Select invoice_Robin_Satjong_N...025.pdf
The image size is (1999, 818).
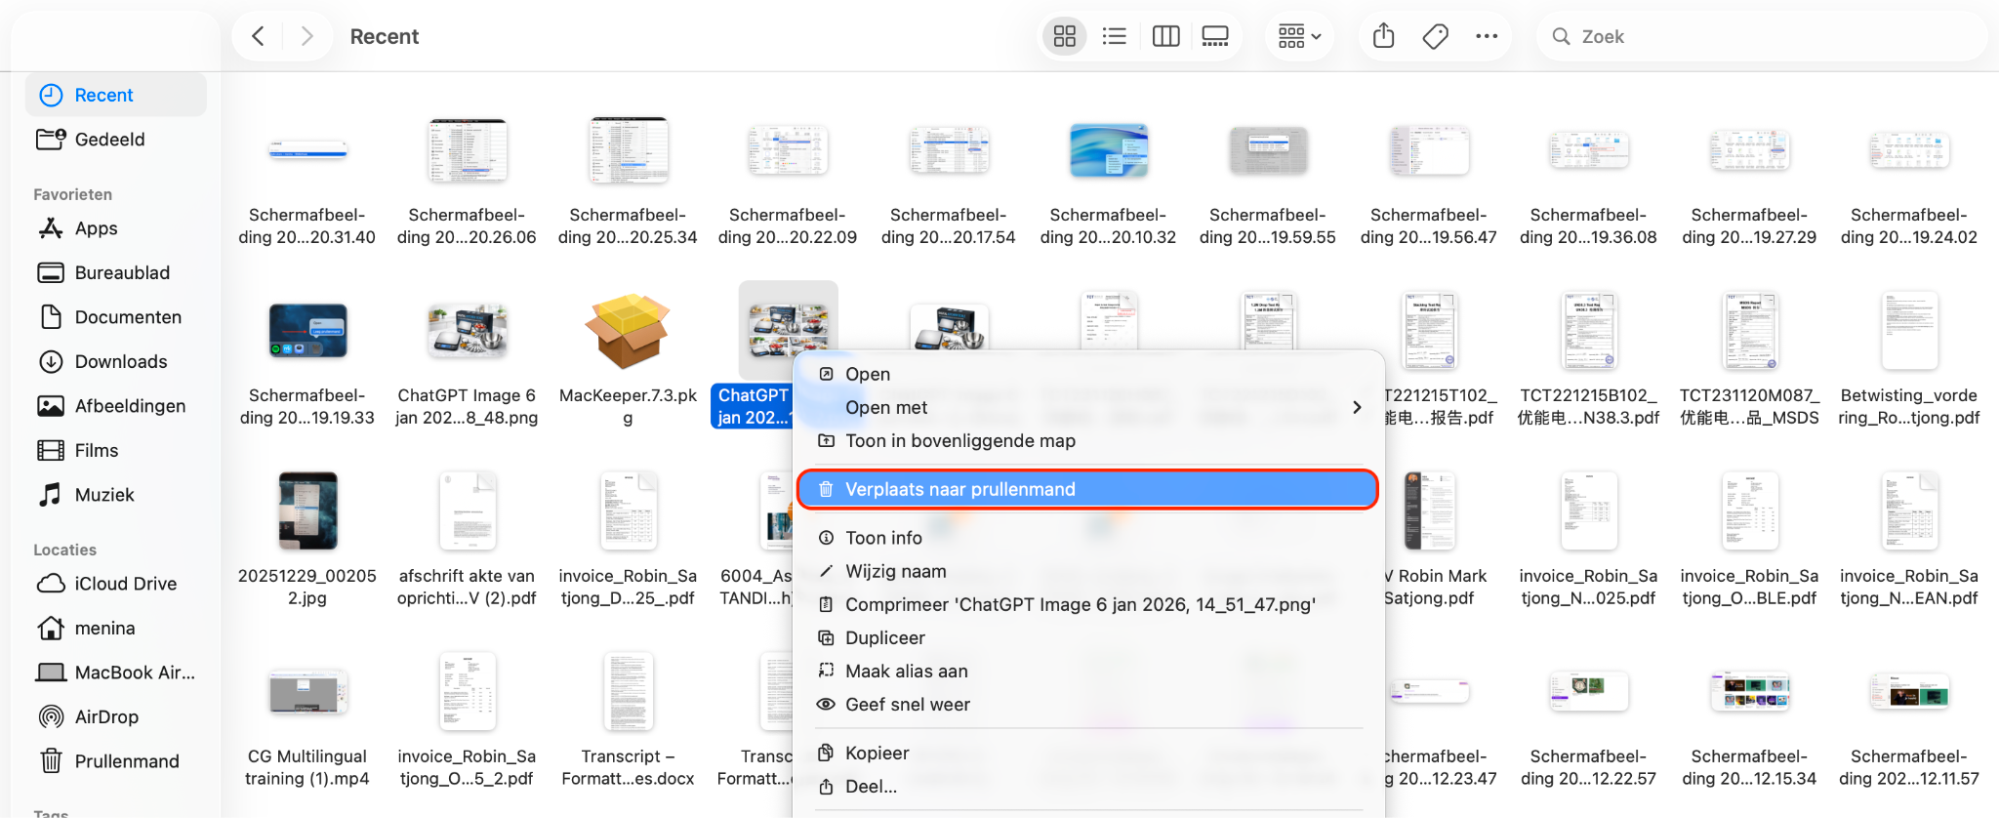[1589, 511]
